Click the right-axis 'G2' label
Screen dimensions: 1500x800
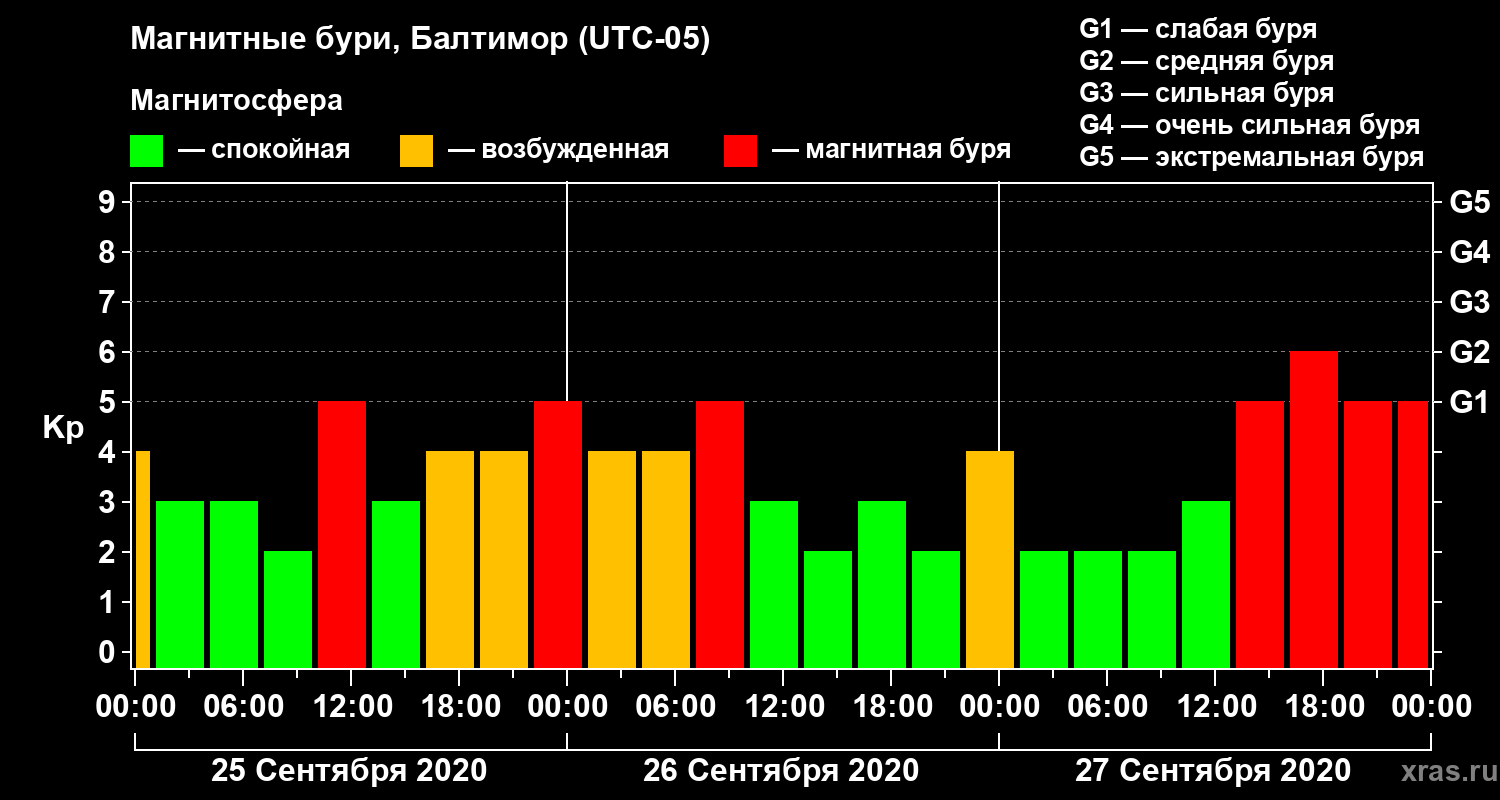pyautogui.click(x=1469, y=352)
